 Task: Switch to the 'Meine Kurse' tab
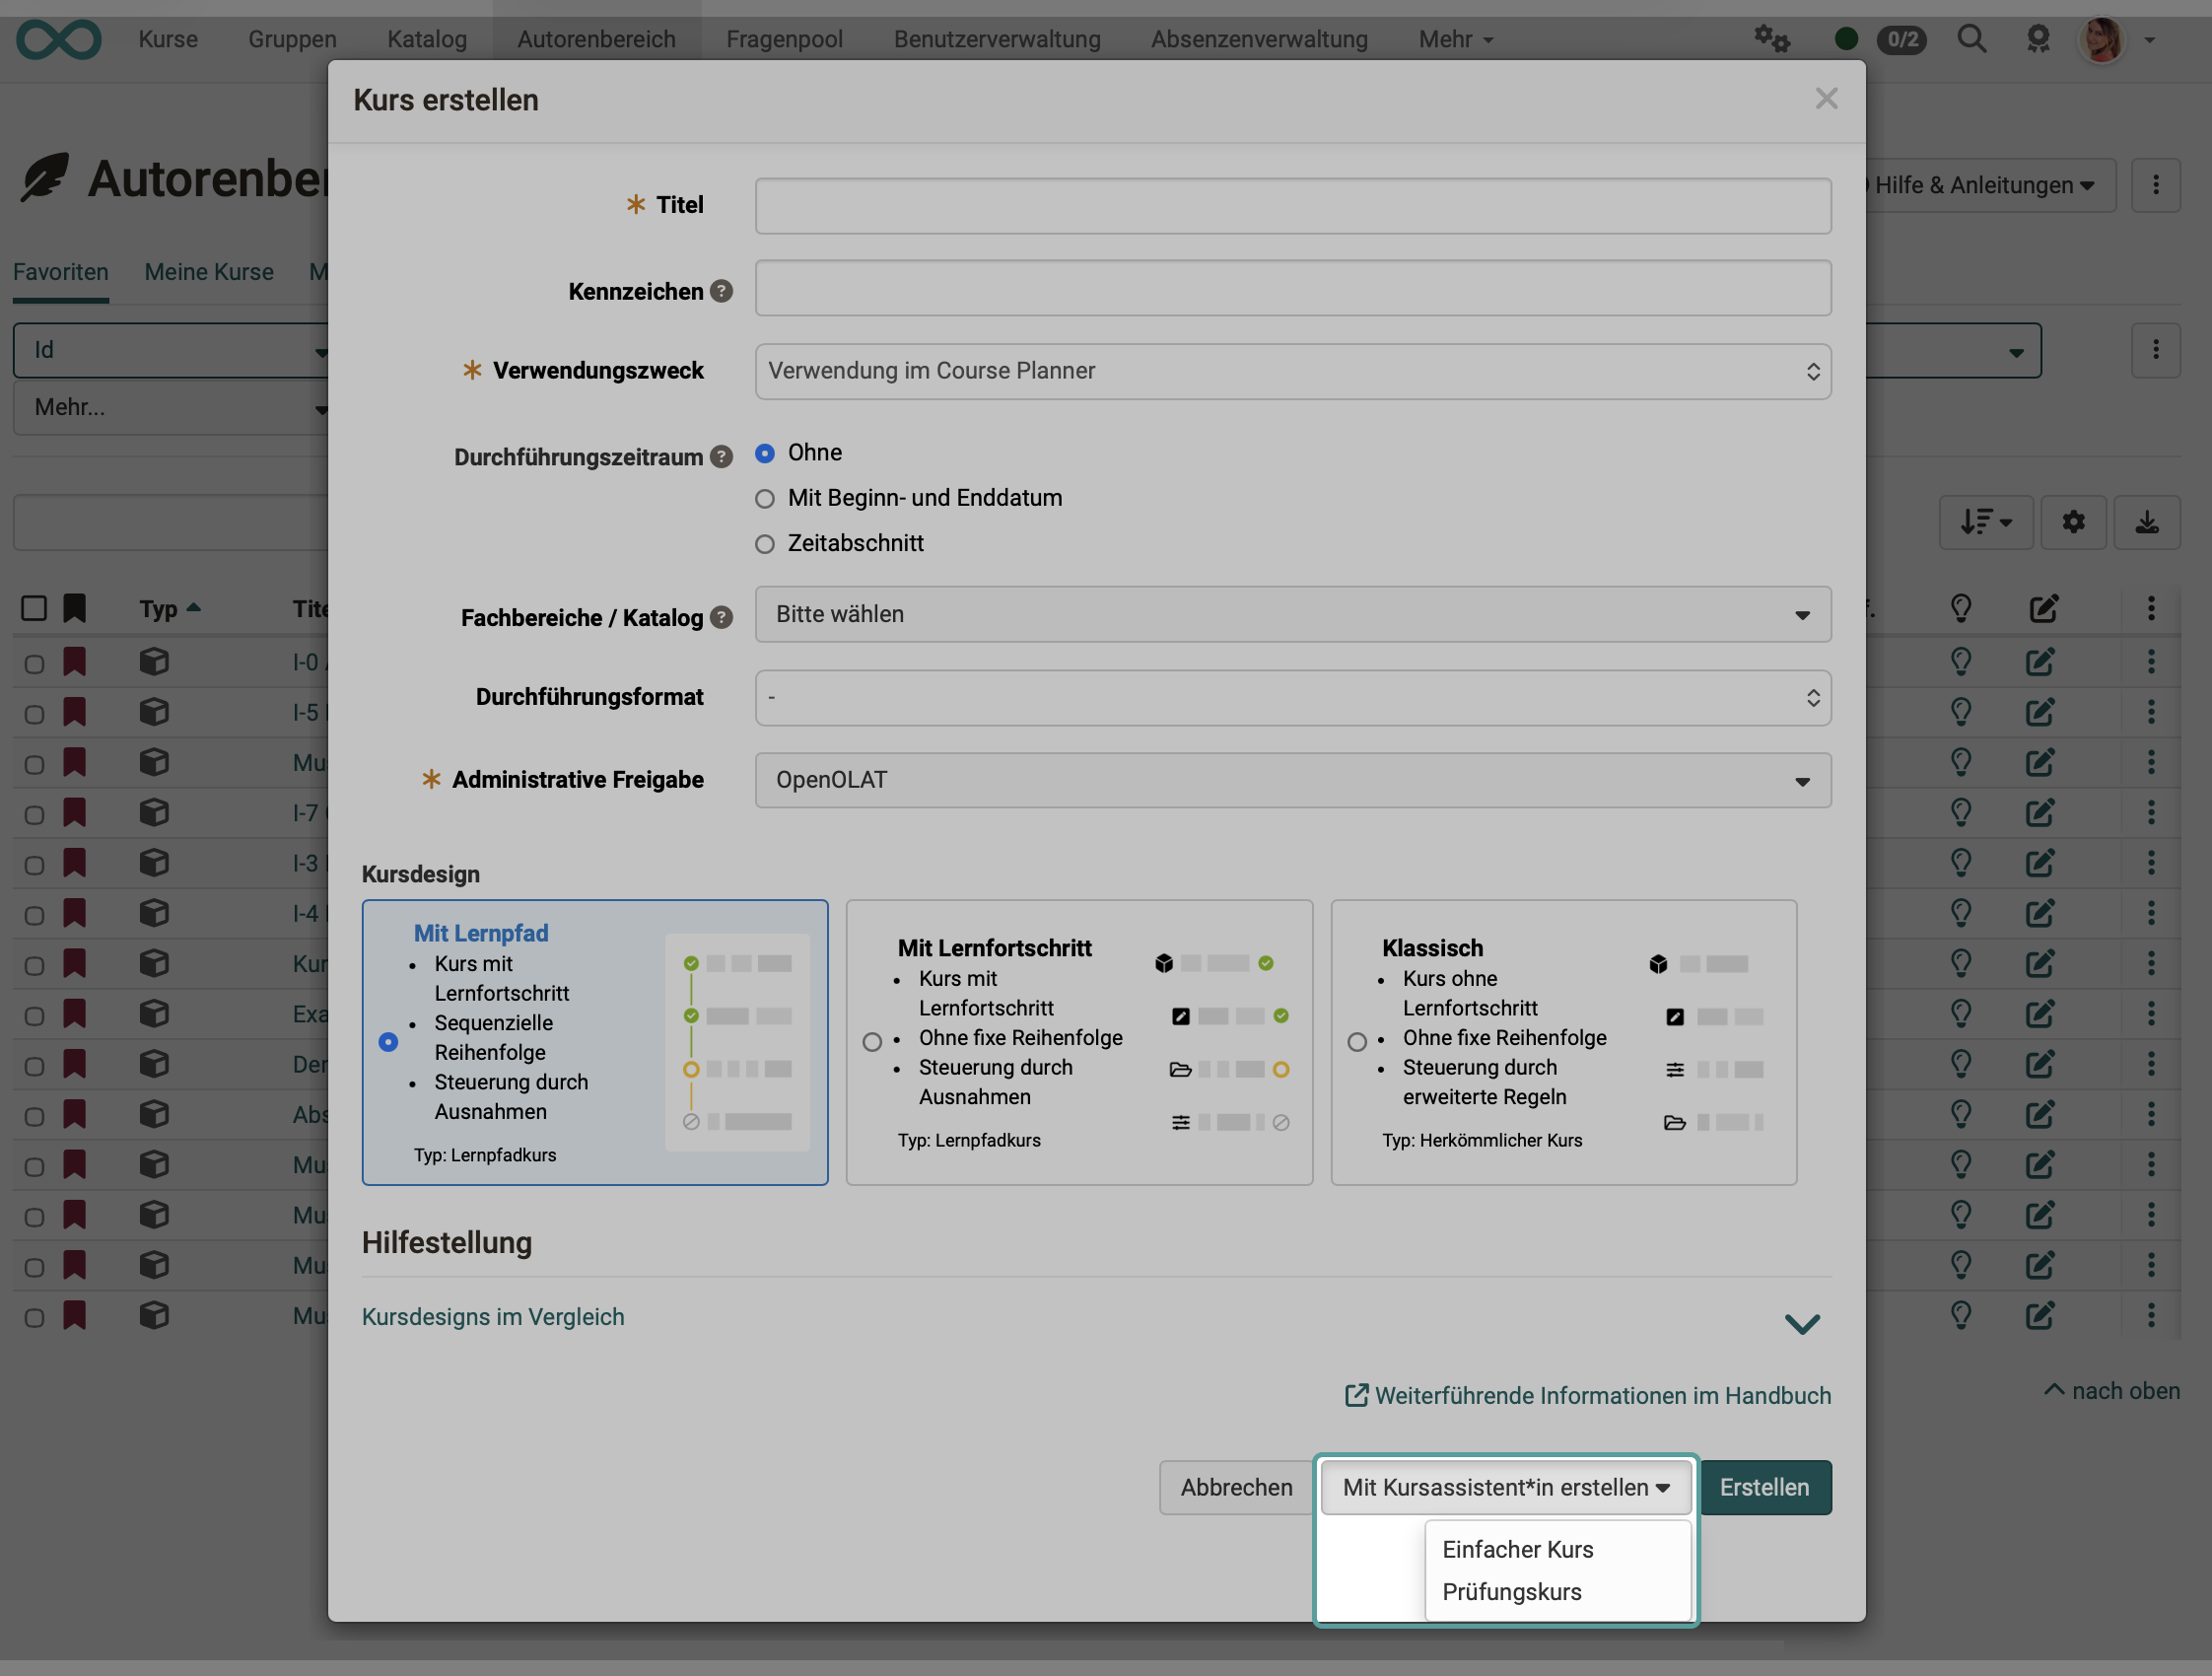click(209, 271)
